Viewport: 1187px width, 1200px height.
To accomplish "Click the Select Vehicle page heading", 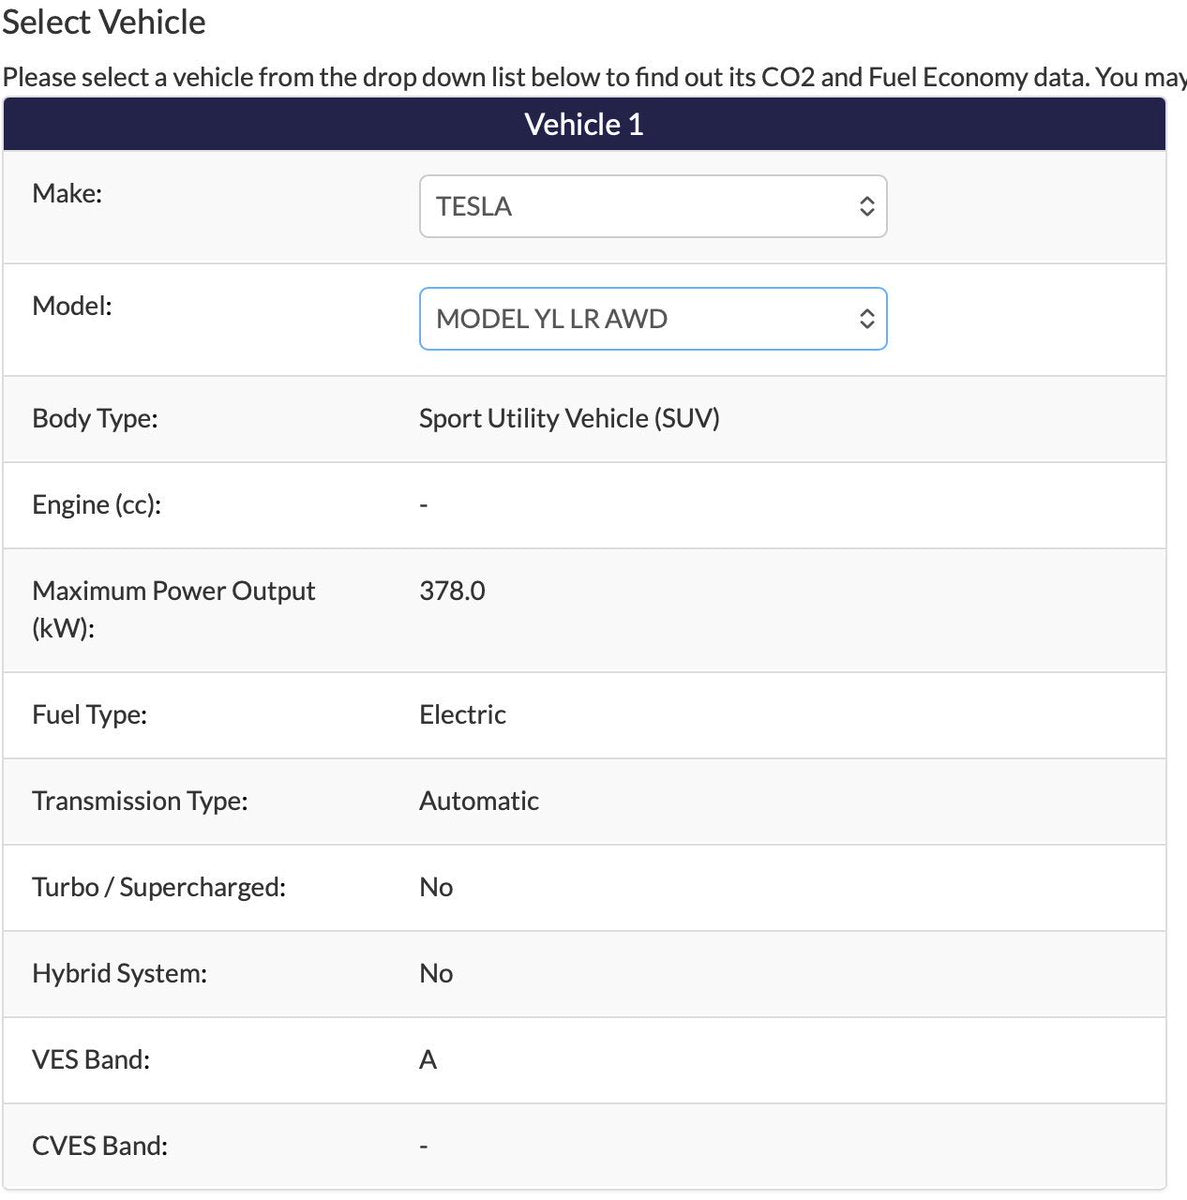I will point(103,21).
